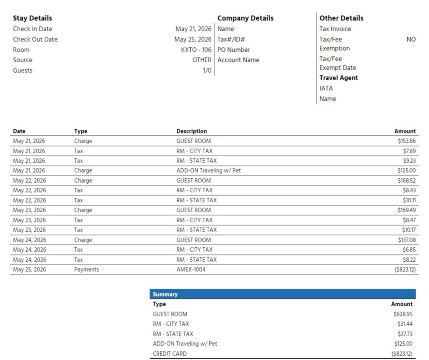The image size is (429, 360).
Task: Select the amount "$6.85"
Action: pyautogui.click(x=409, y=249)
